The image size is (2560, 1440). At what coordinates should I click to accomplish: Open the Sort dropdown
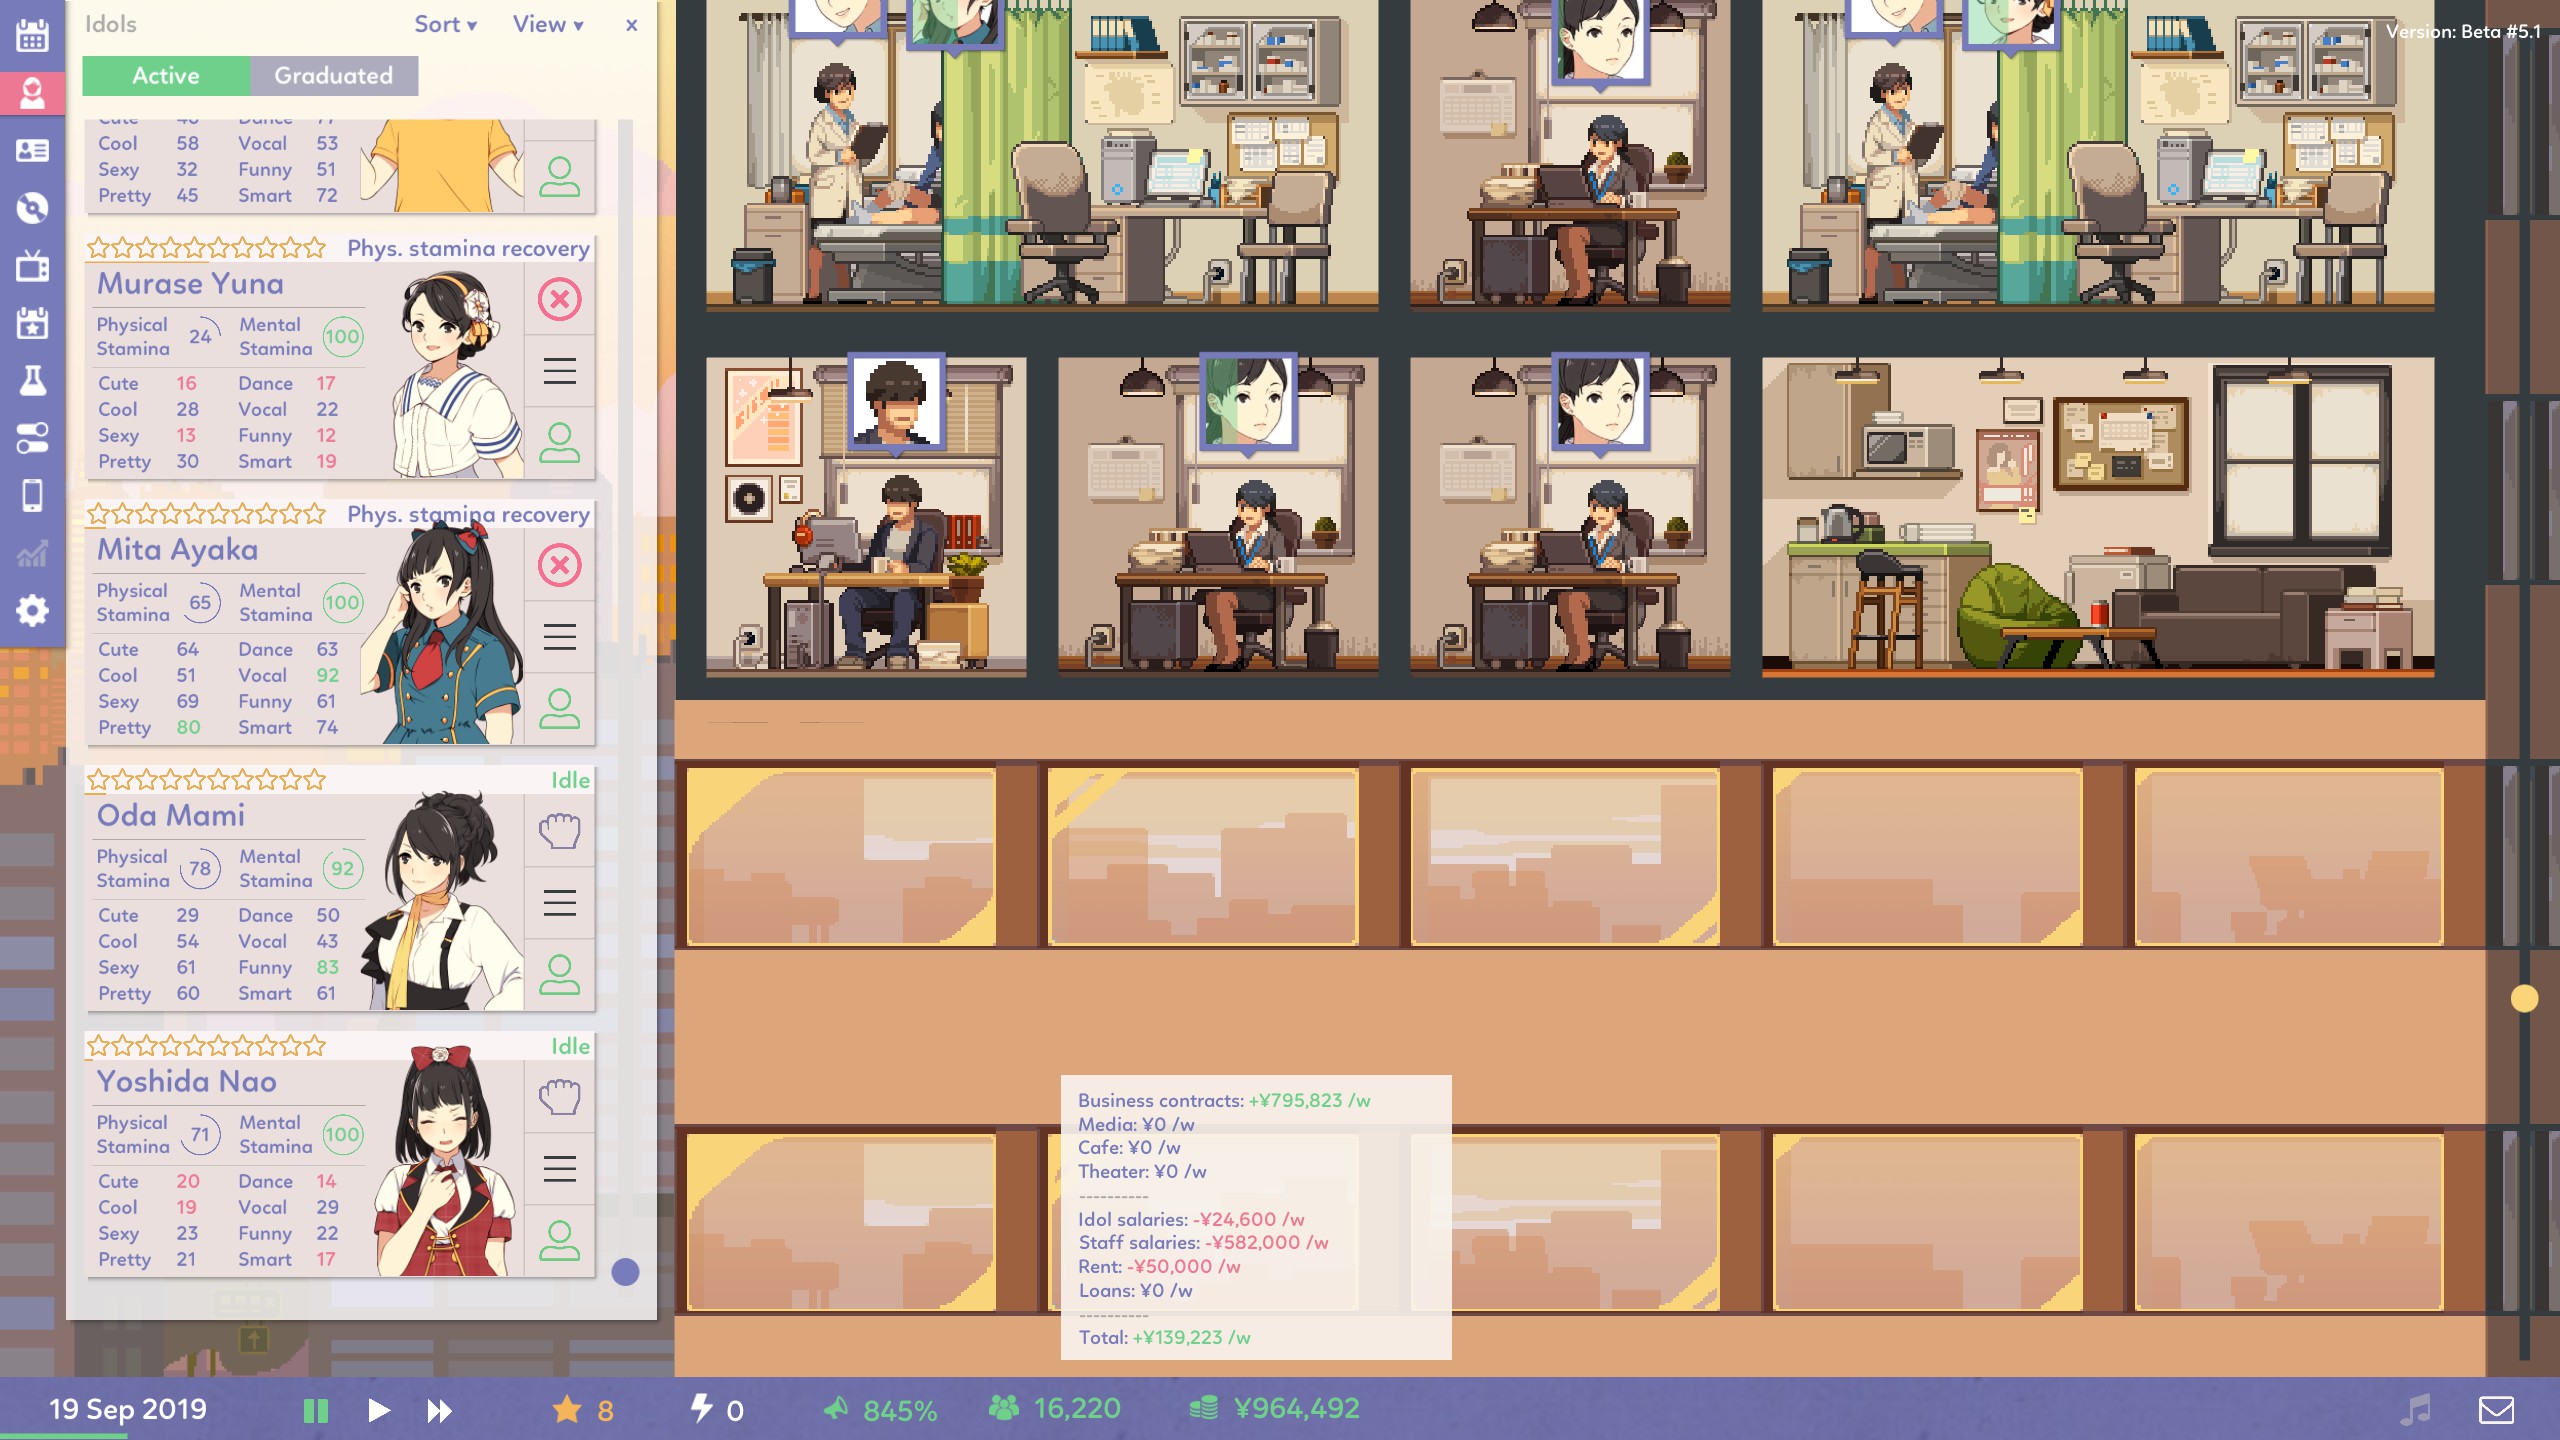click(445, 25)
